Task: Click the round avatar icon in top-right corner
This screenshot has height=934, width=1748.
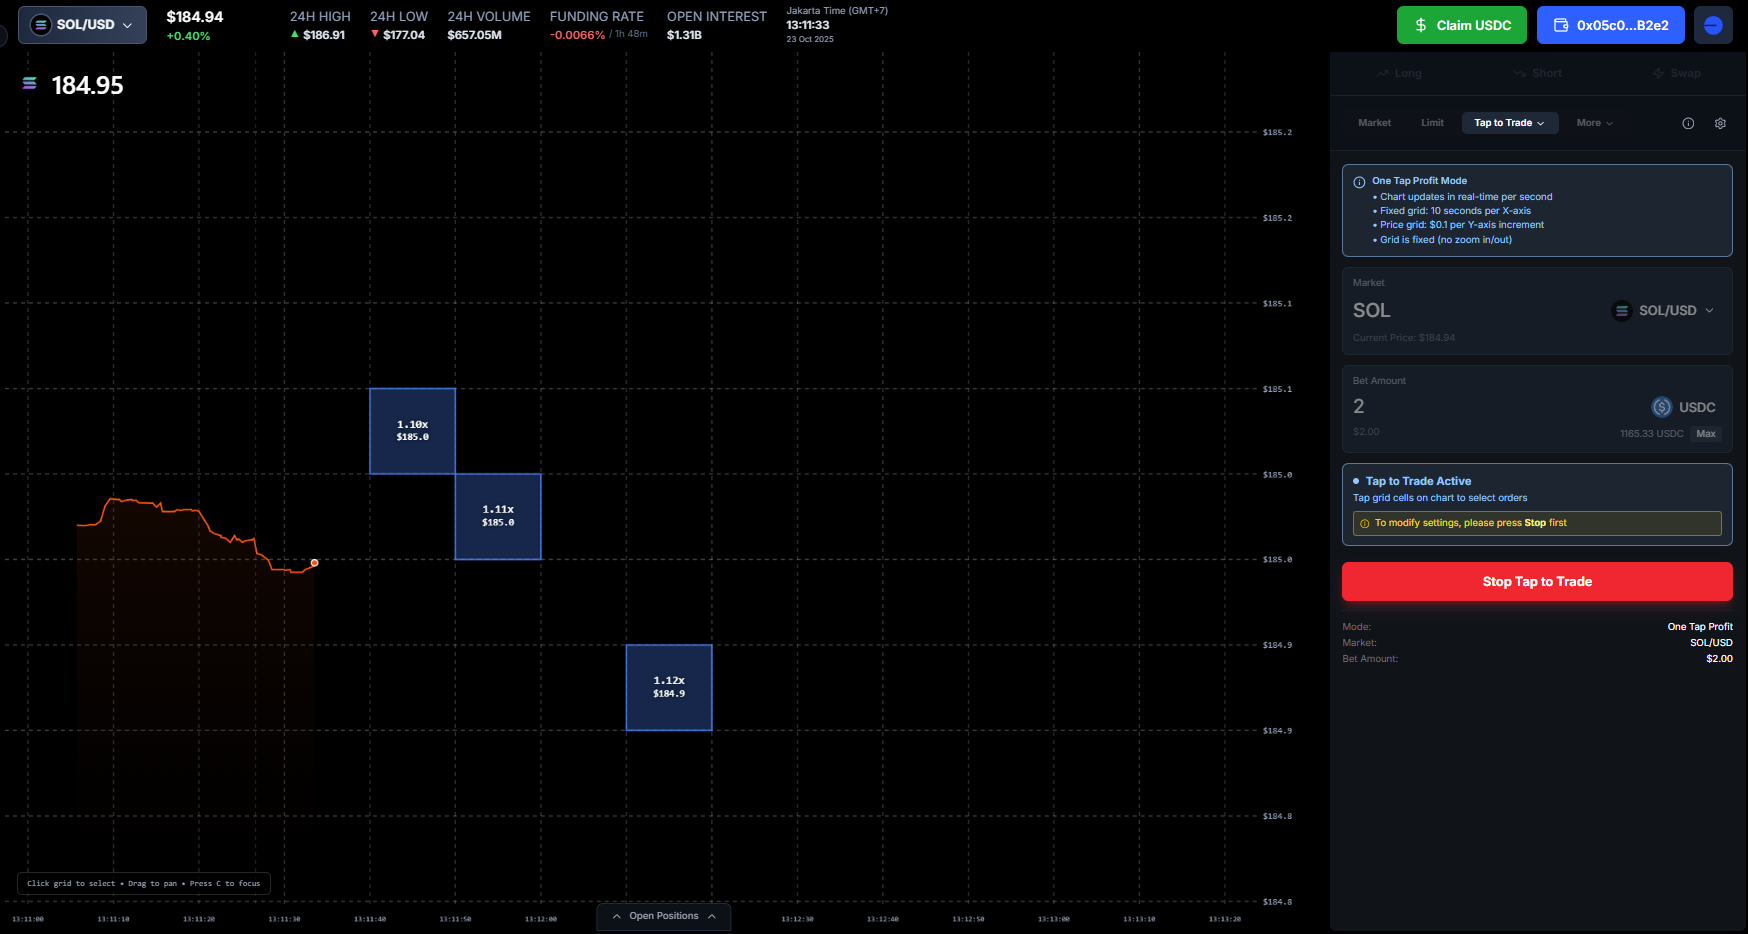Action: tap(1713, 25)
